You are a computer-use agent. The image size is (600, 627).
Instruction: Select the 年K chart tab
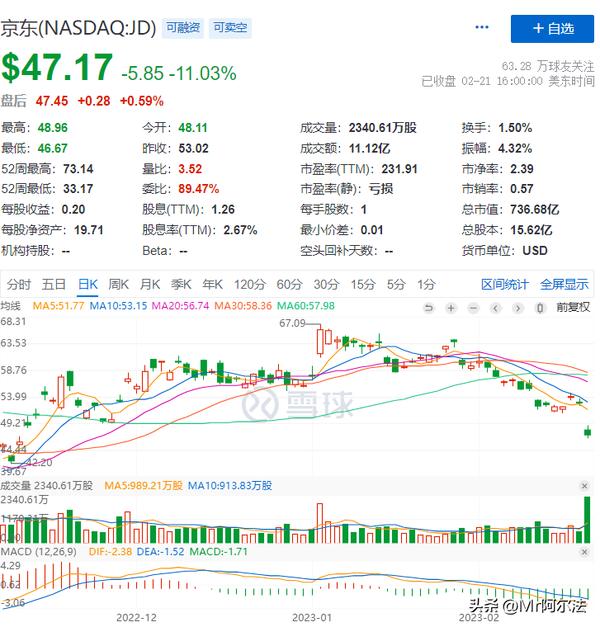click(x=212, y=284)
